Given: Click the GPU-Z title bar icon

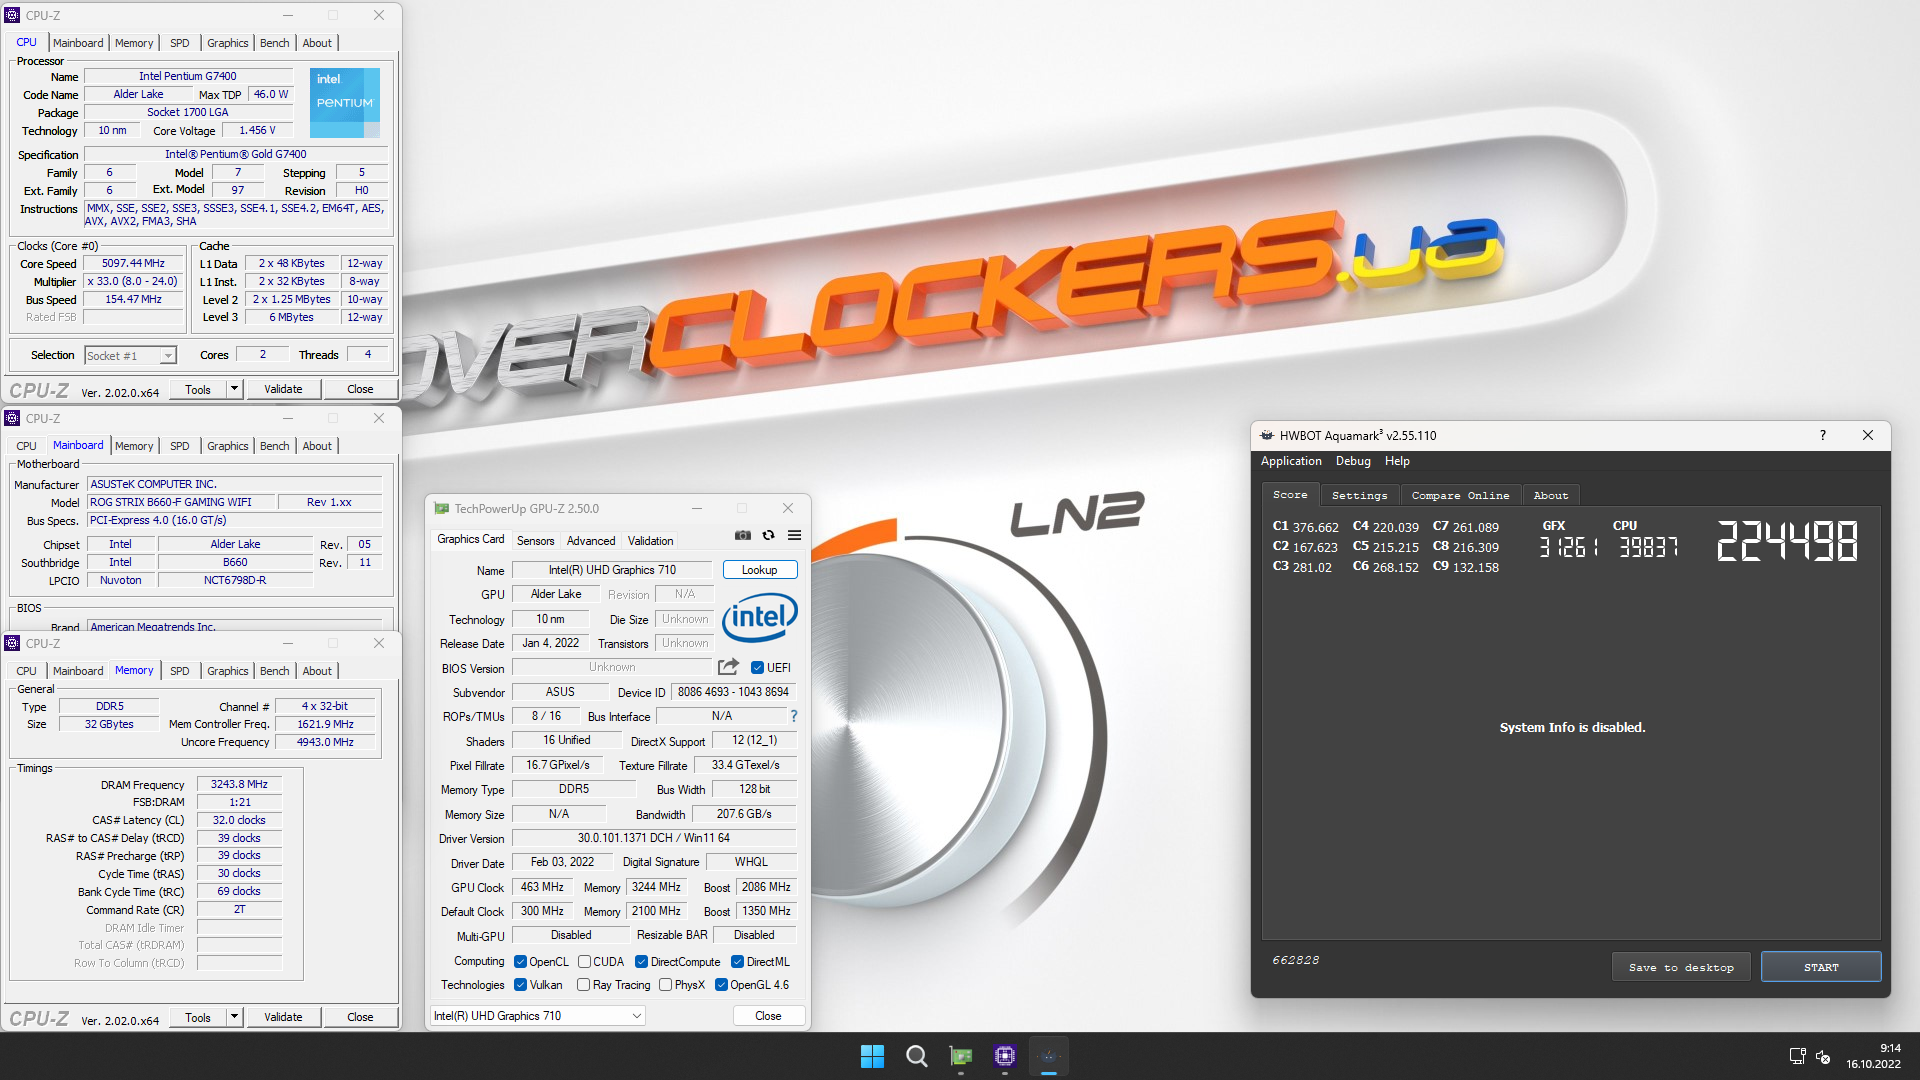Looking at the screenshot, I should coord(441,508).
